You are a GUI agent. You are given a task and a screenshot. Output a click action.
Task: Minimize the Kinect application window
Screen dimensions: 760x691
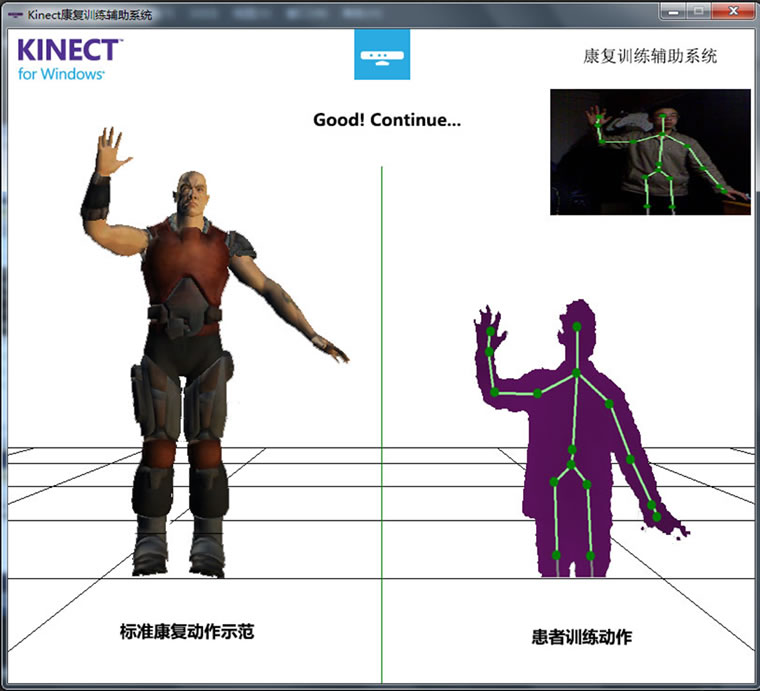tap(671, 10)
